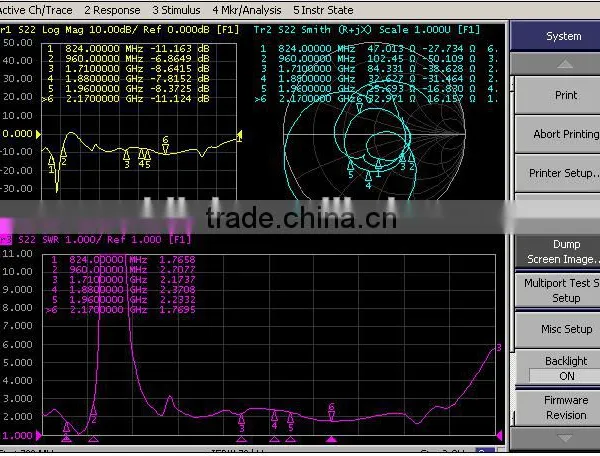This screenshot has height=456, width=600.
Task: Select marker 6 on the SWR trace
Action: 331,412
